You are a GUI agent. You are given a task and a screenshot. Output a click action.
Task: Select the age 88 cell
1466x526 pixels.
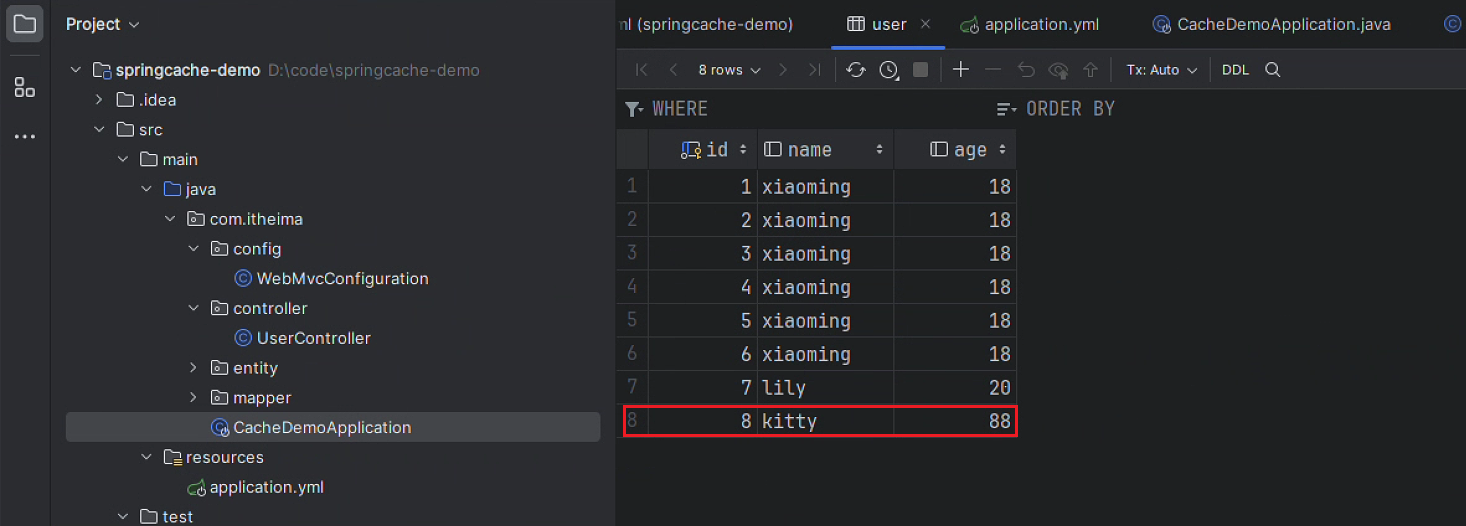tap(955, 421)
